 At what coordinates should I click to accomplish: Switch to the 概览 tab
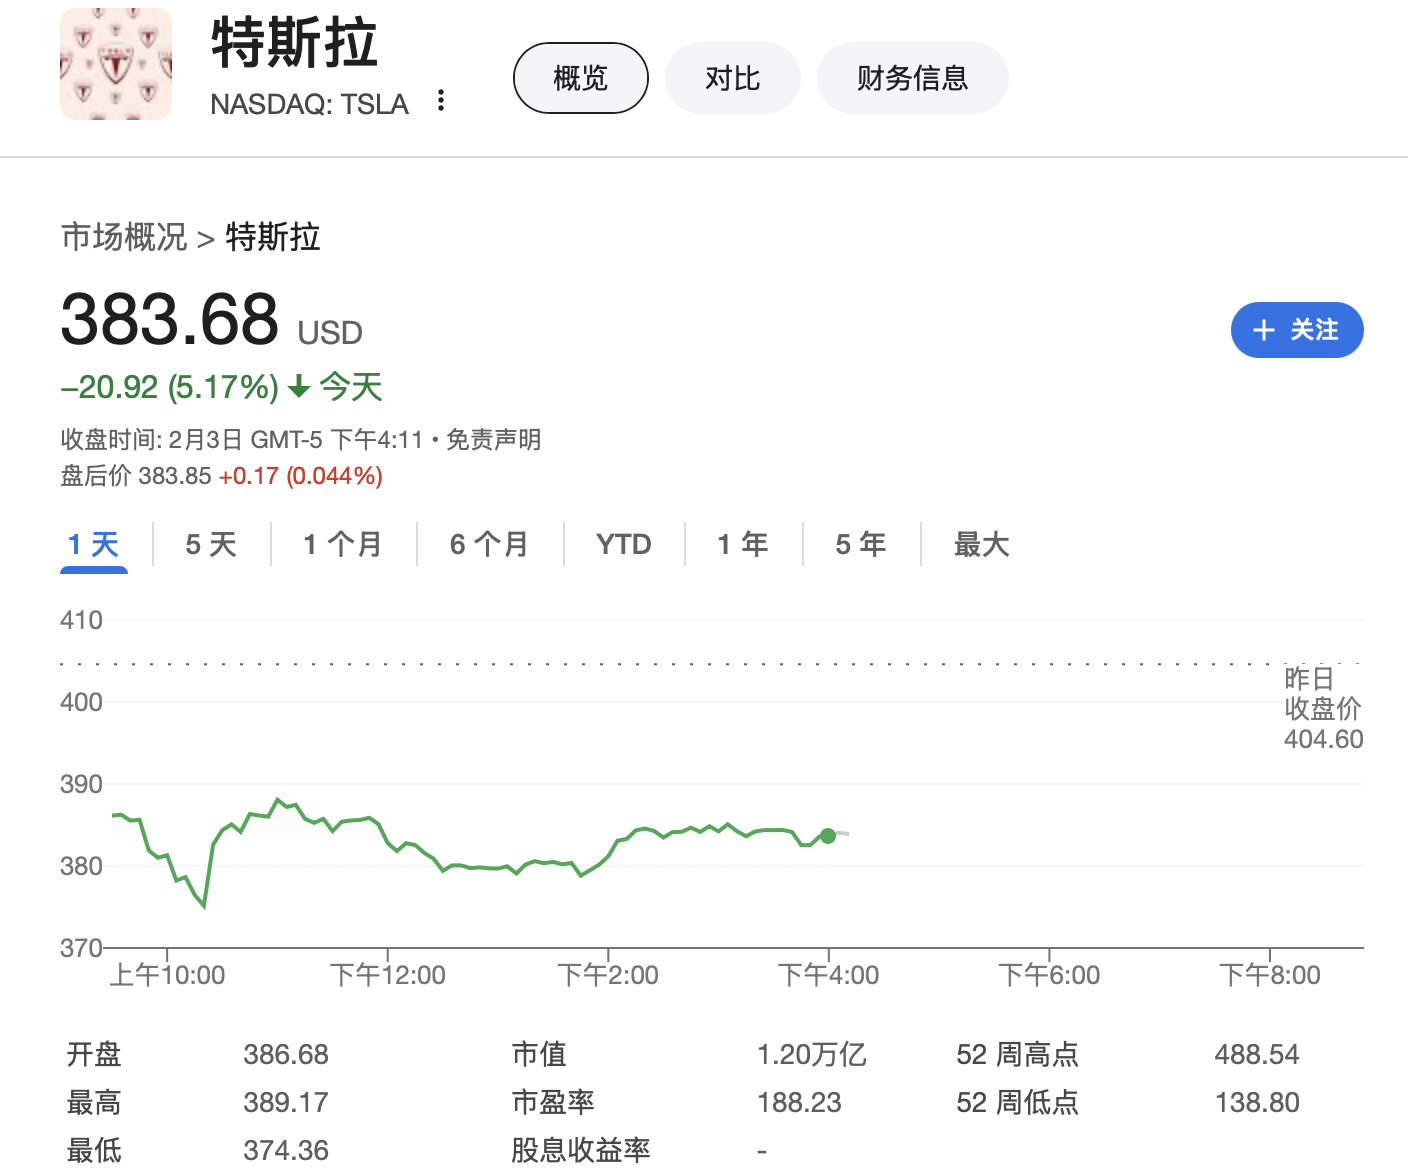tap(580, 77)
